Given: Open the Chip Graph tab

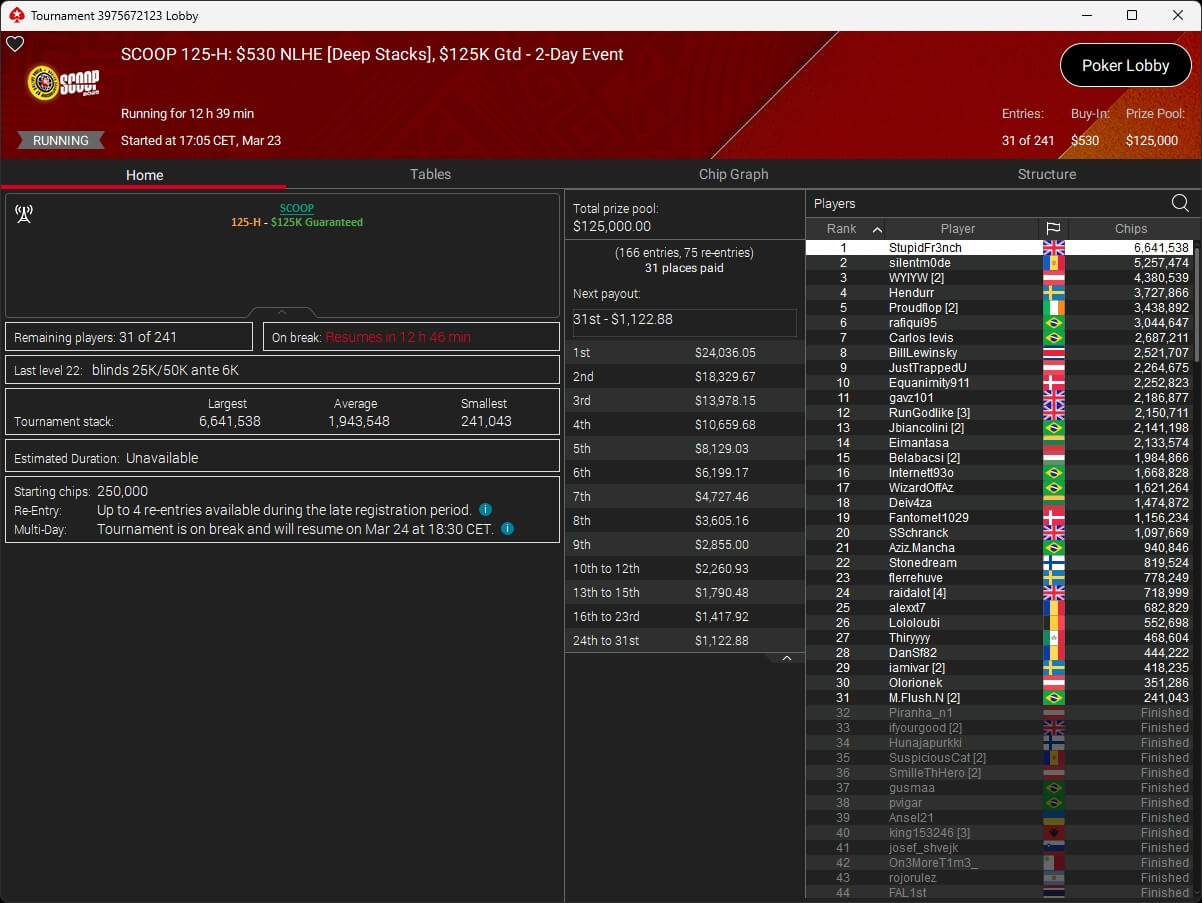Looking at the screenshot, I should [x=733, y=174].
